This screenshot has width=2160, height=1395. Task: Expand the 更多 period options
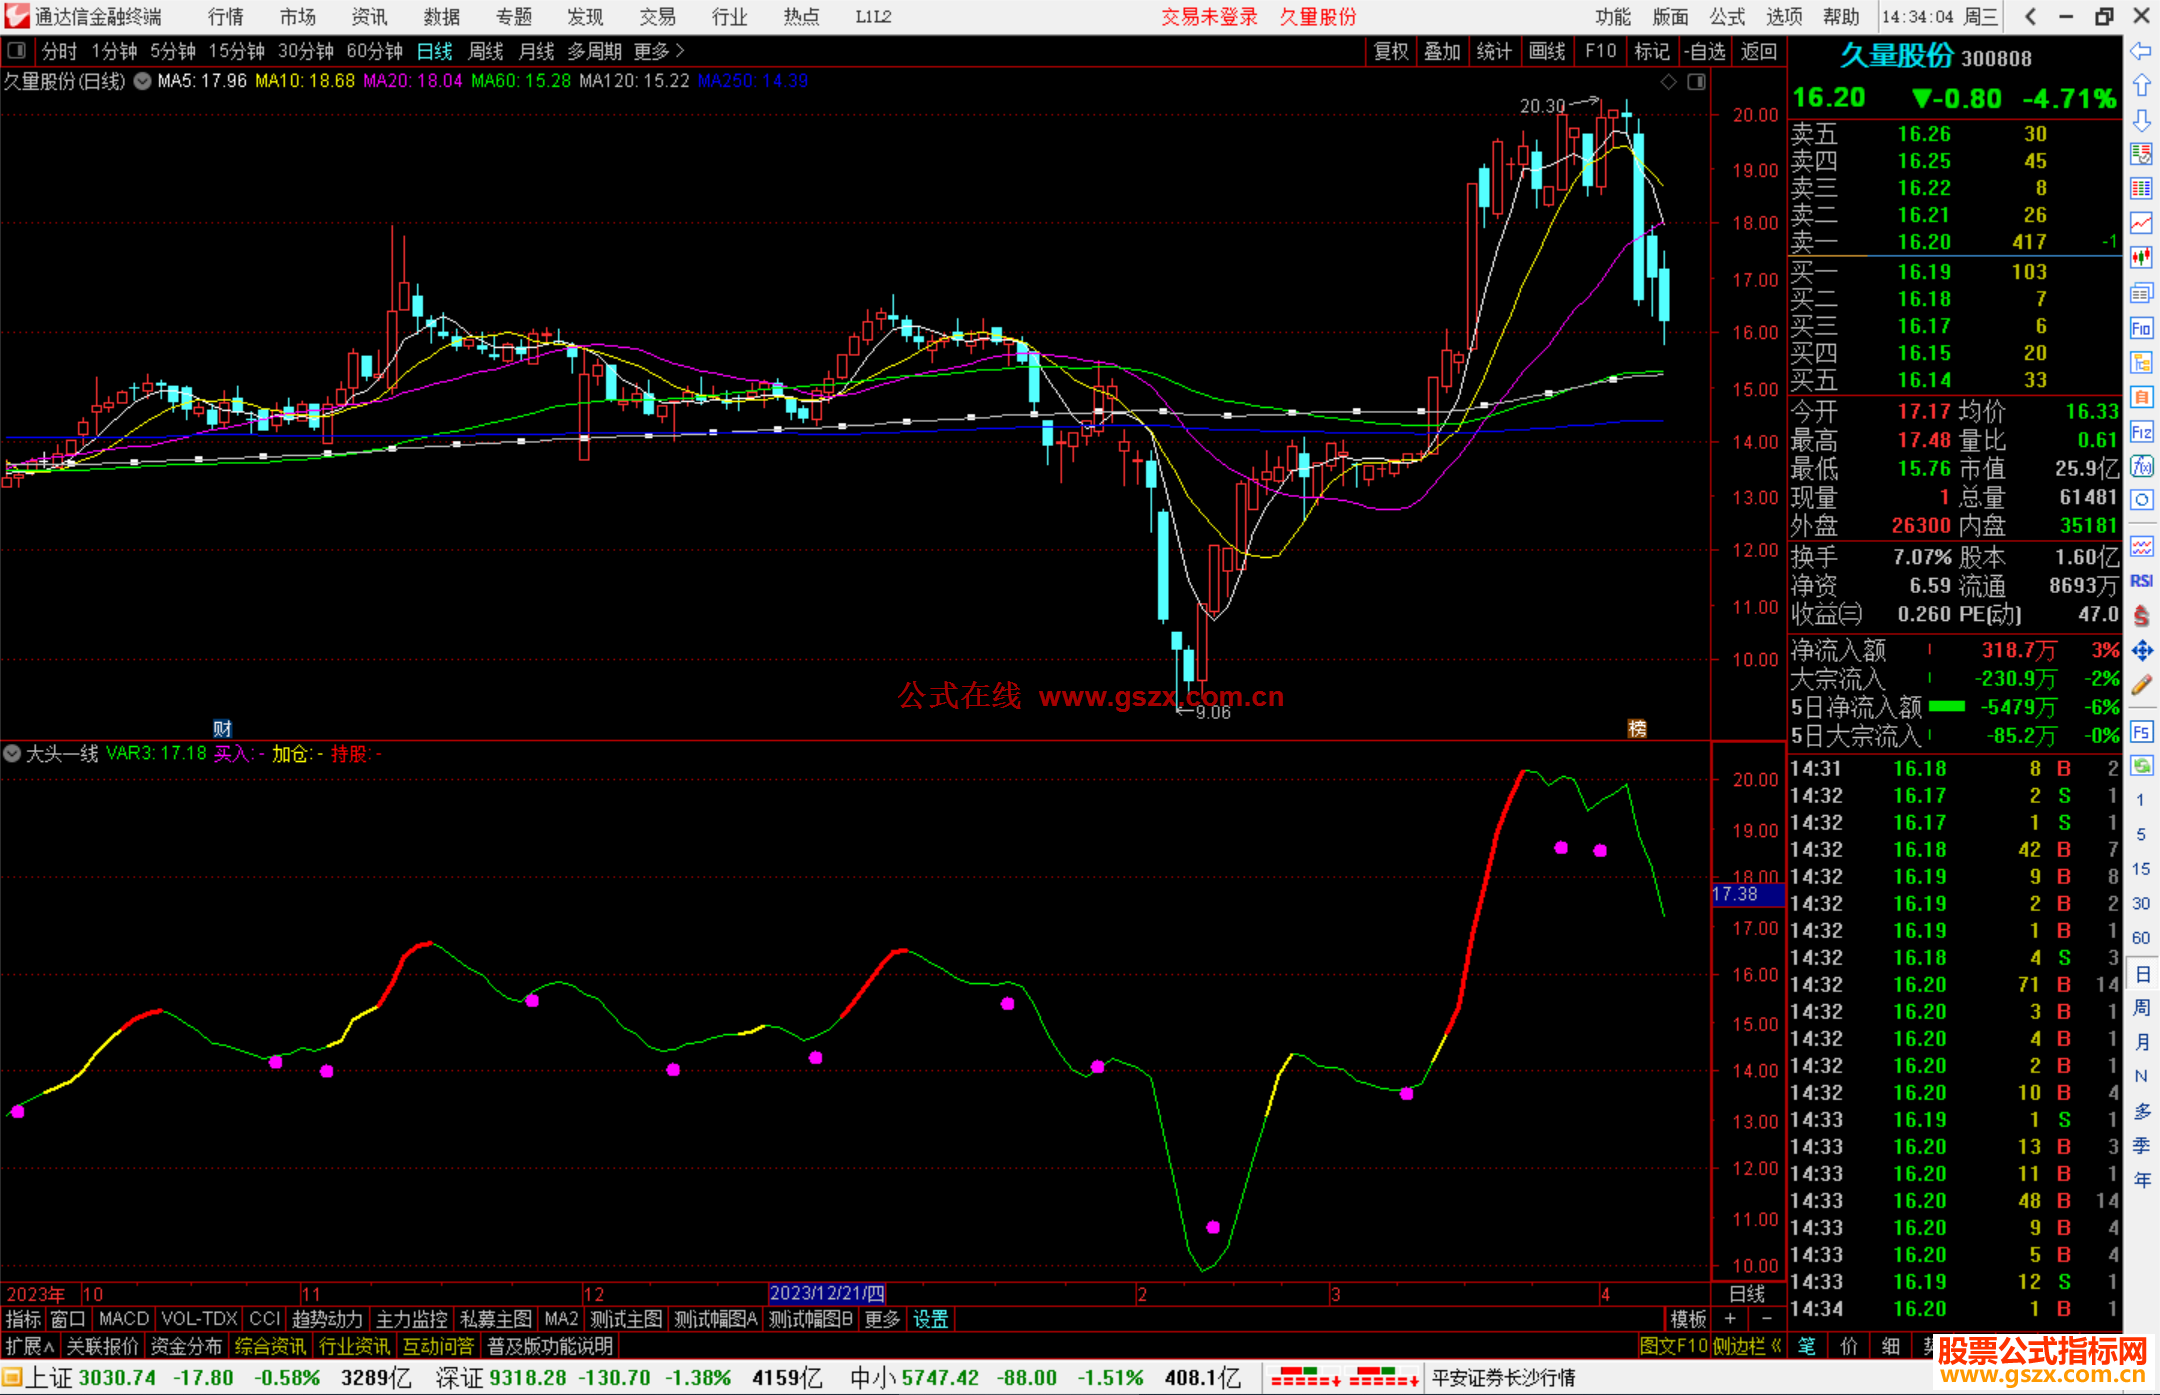[658, 51]
